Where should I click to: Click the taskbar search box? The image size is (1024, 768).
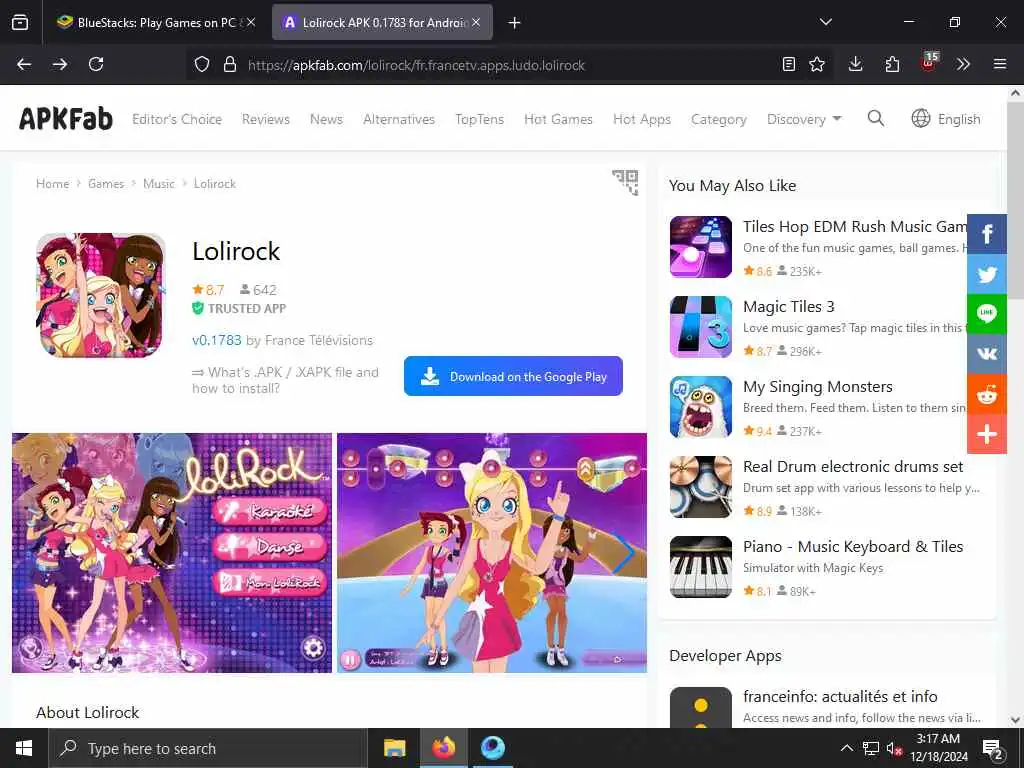pos(208,748)
